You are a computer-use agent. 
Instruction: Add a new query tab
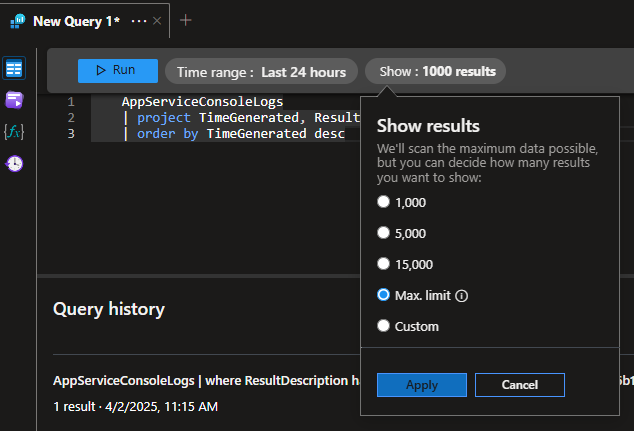pyautogui.click(x=185, y=20)
